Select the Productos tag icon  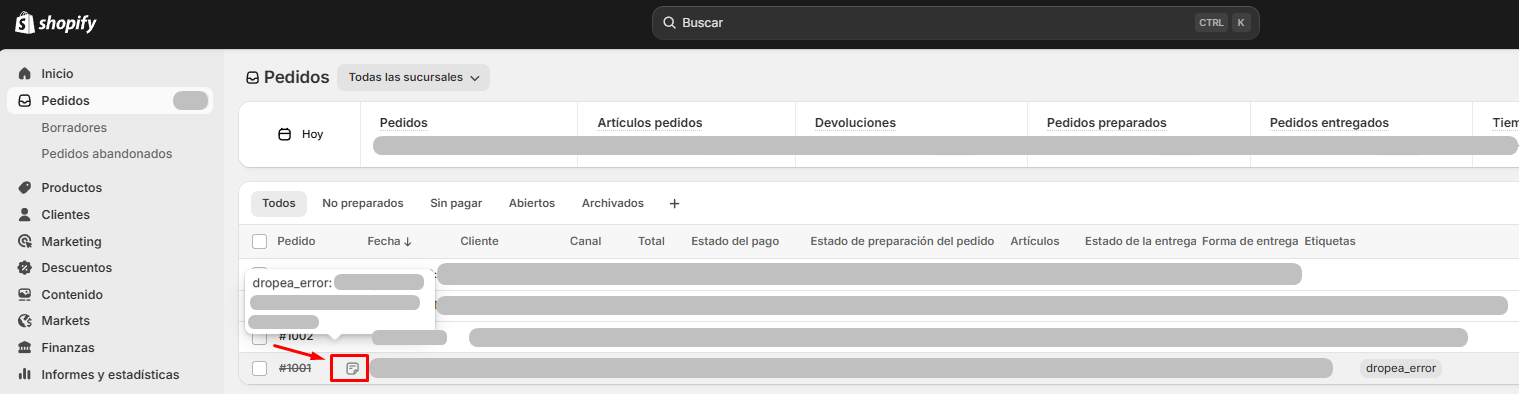[25, 188]
